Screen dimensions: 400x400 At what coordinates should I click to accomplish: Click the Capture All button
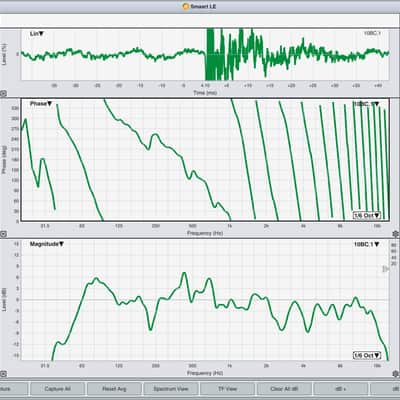point(57,389)
